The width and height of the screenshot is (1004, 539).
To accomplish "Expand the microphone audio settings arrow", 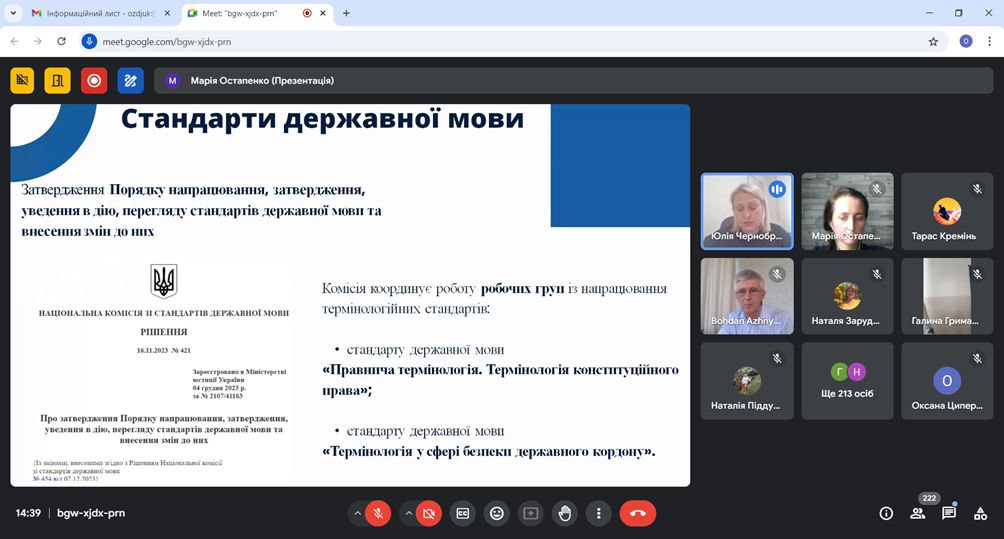I will coord(357,513).
